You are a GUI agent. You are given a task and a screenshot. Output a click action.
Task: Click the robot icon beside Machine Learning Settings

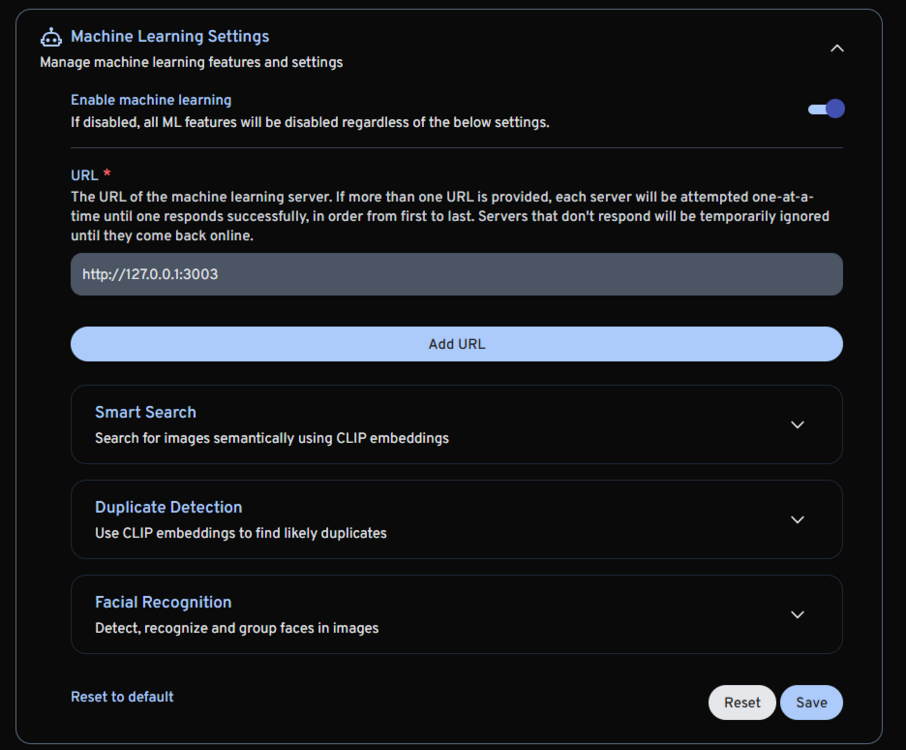tap(51, 37)
